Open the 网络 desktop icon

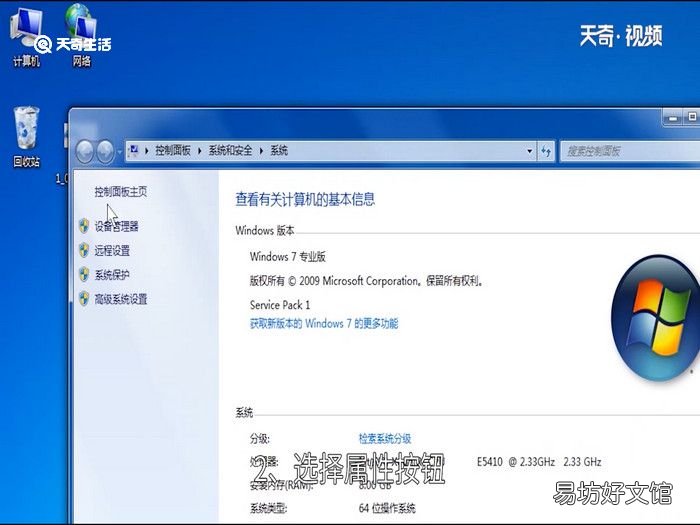click(x=82, y=36)
